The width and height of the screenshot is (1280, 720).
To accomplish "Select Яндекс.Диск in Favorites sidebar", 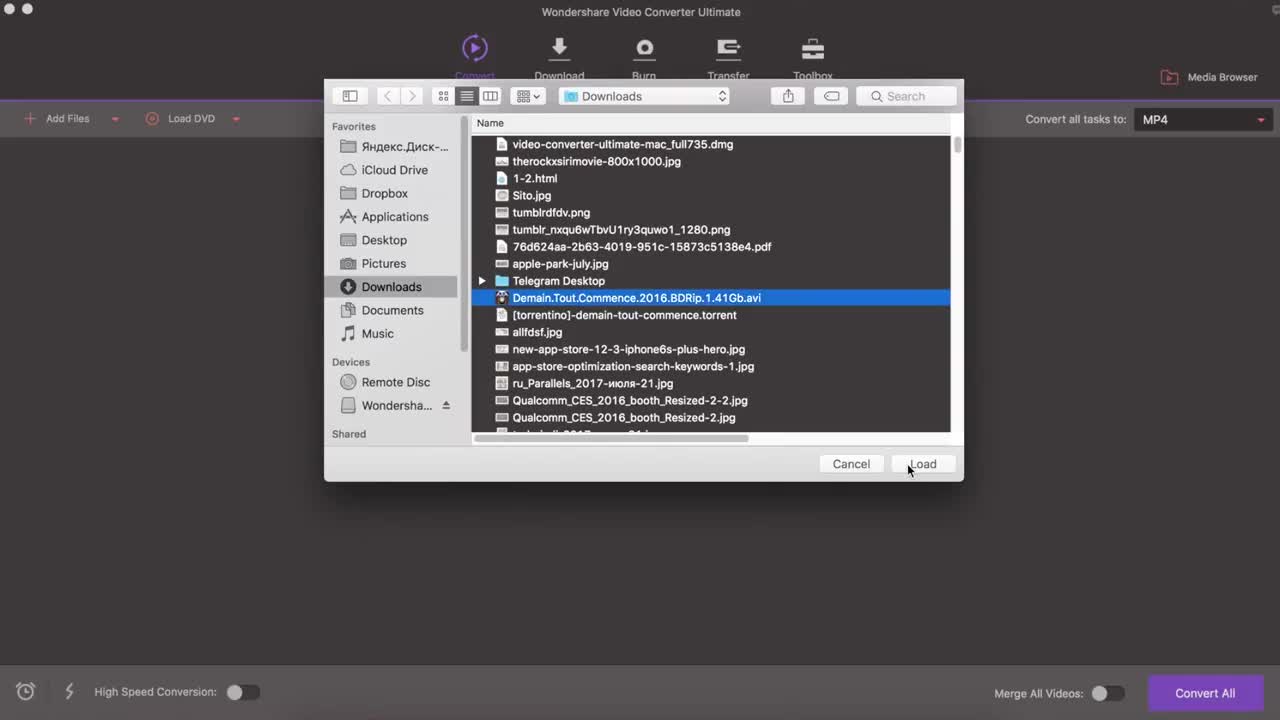I will pyautogui.click(x=394, y=147).
